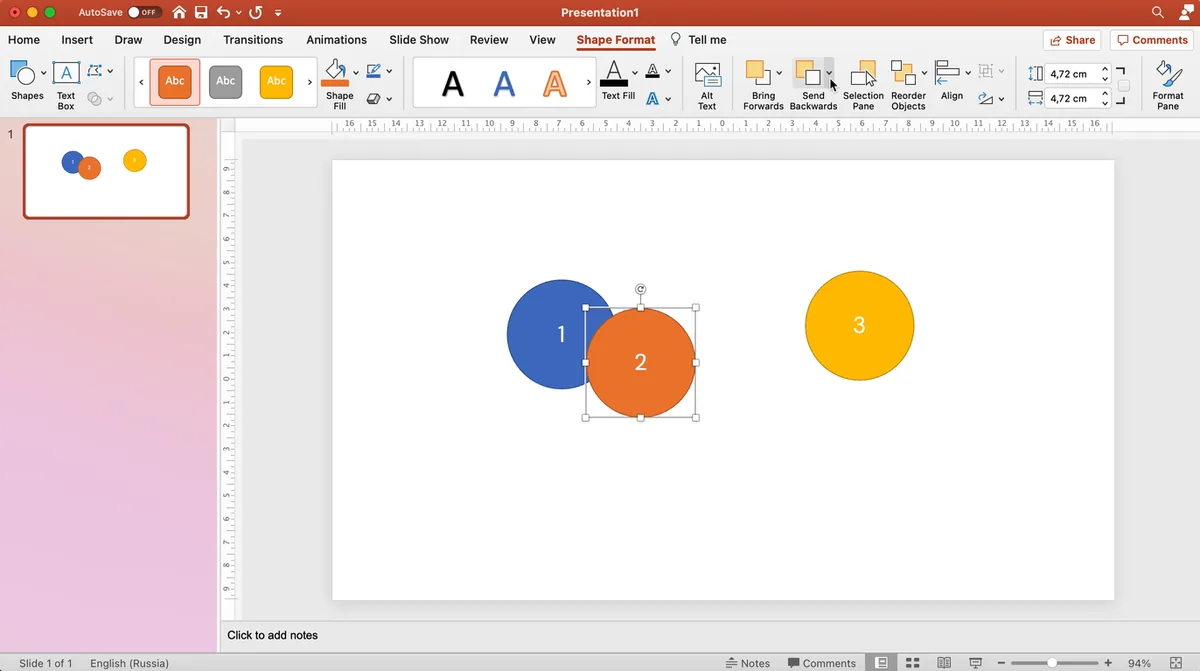Toggle Lock aspect ratio checkbox
The width and height of the screenshot is (1200, 671).
(x=1124, y=85)
